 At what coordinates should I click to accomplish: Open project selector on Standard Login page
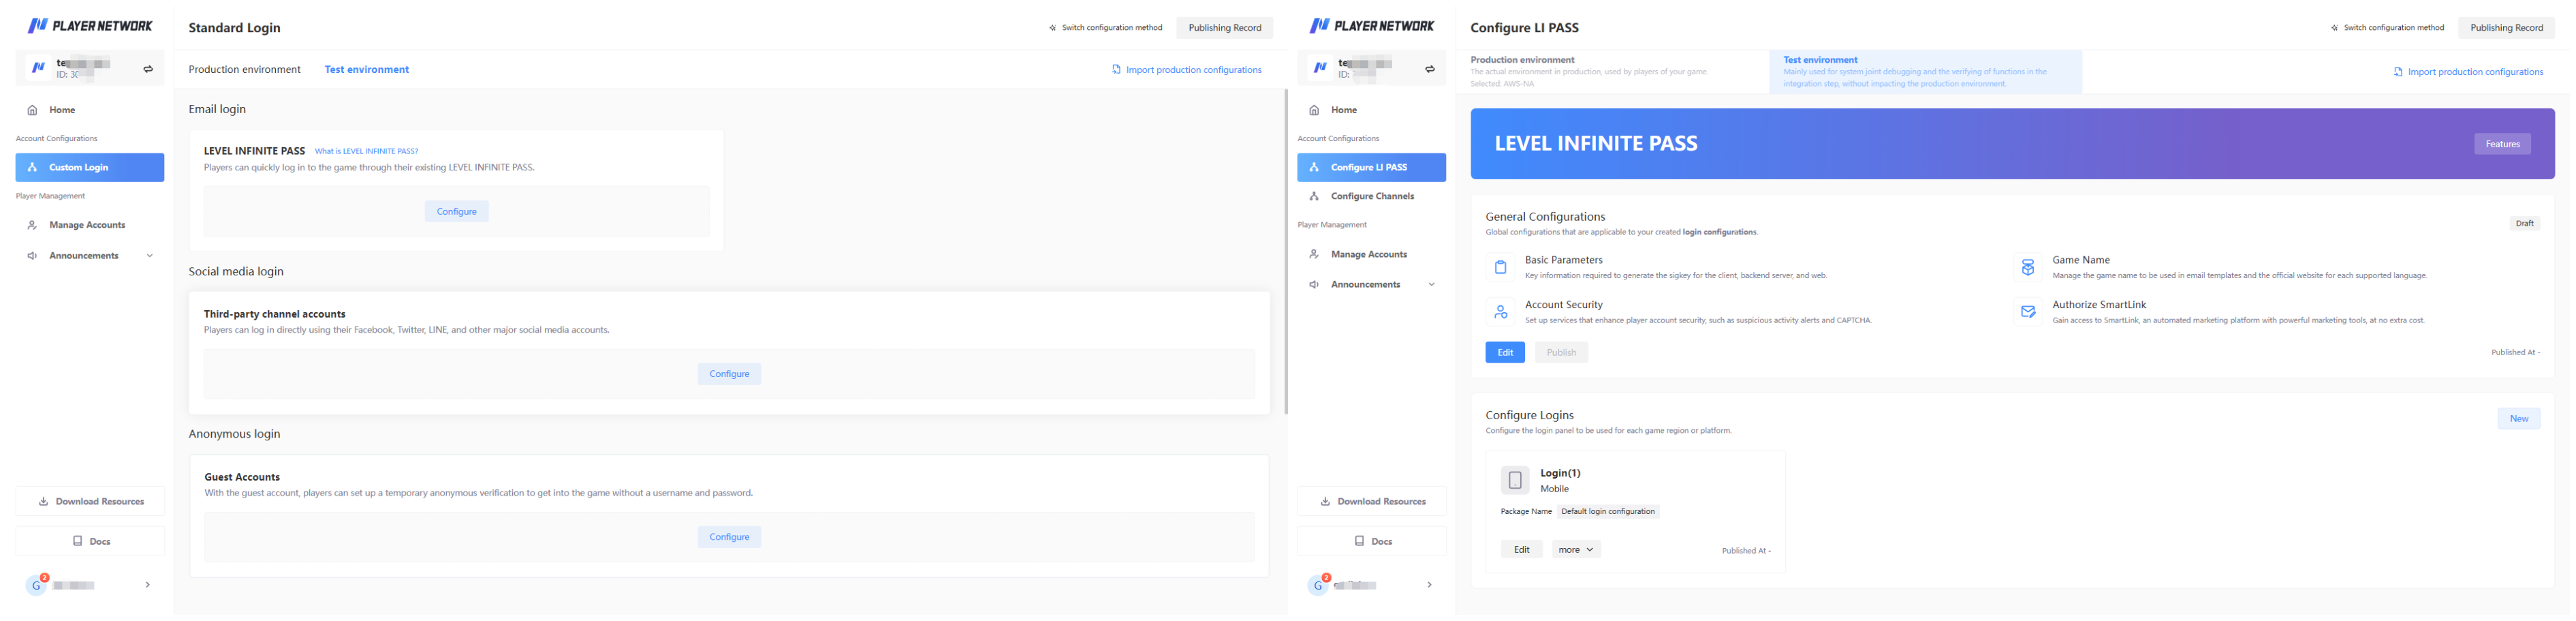click(x=90, y=69)
